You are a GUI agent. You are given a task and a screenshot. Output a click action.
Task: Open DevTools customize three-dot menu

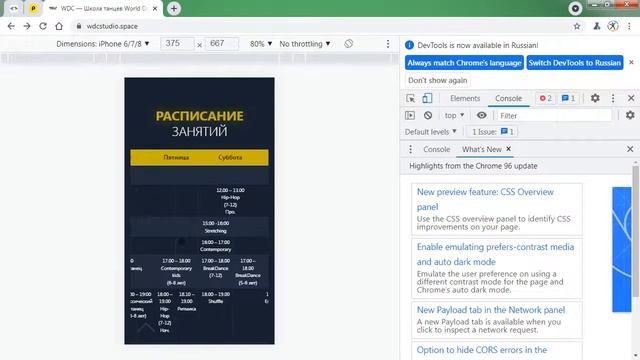(613, 98)
